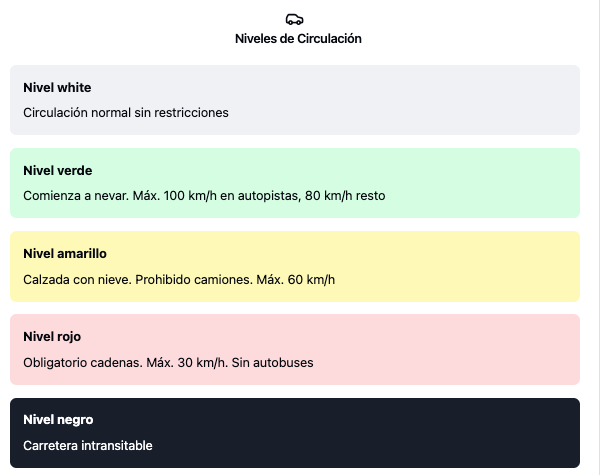
Task: Select the 'Nivel amarillo' title
Action: tap(65, 254)
